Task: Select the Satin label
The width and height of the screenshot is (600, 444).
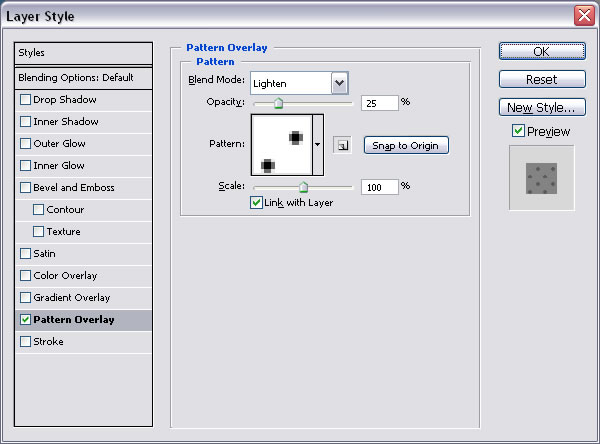Action: coord(44,254)
